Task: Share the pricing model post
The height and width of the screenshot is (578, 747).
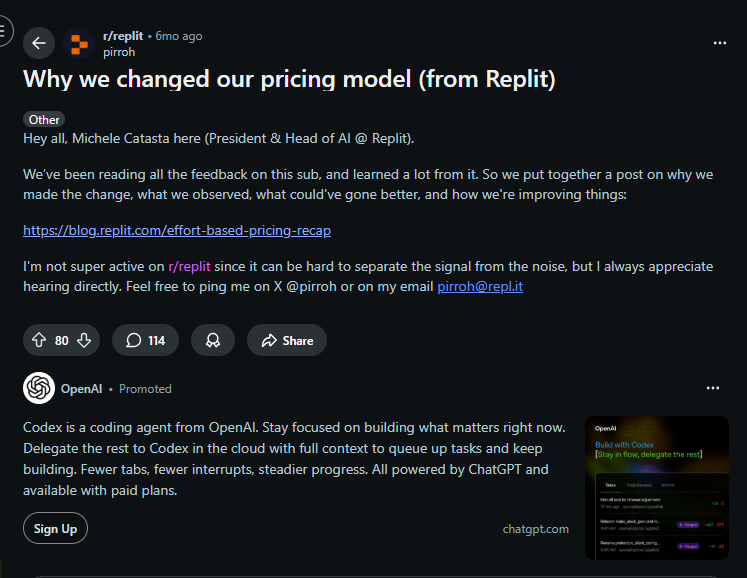Action: click(x=287, y=340)
